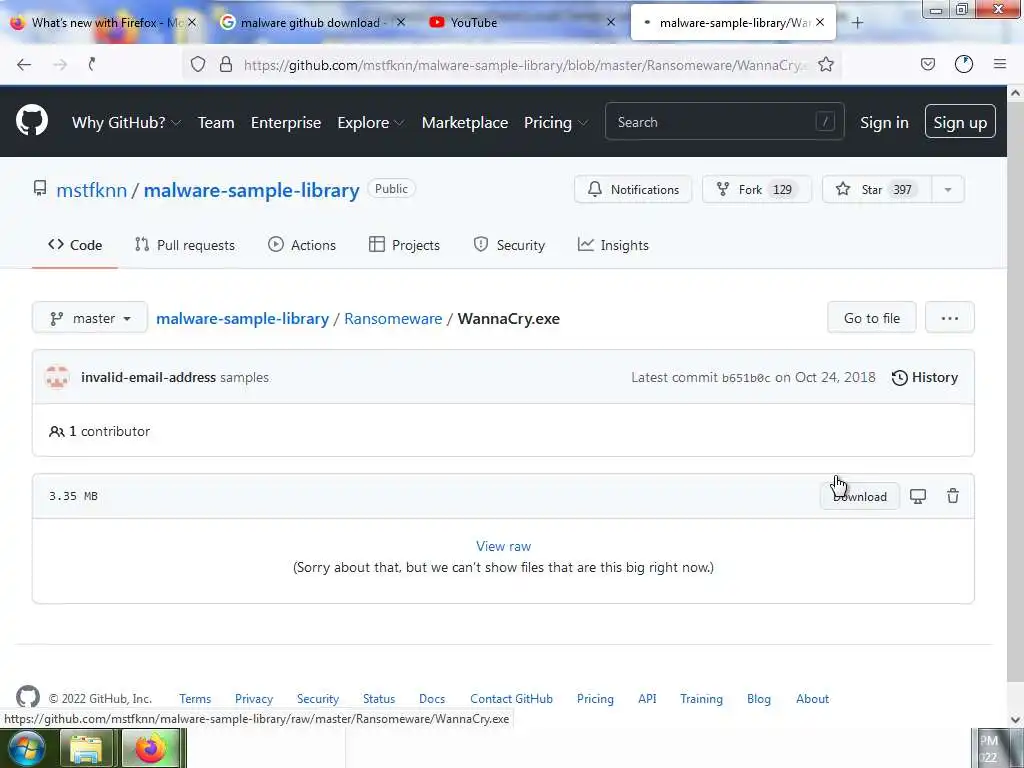The height and width of the screenshot is (768, 1024).
Task: Open the Actions tab
Action: tap(302, 245)
